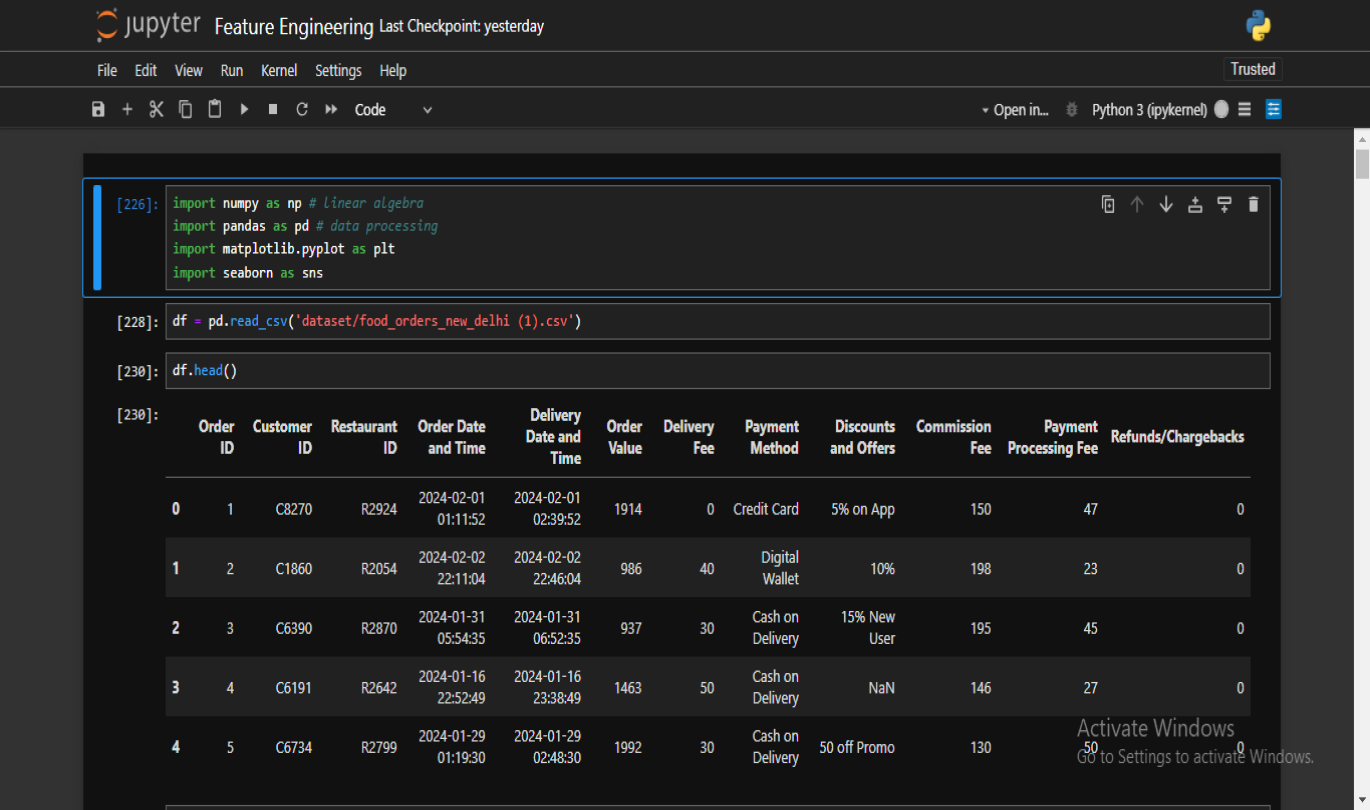This screenshot has height=810, width=1370.
Task: Open the table of contents lines icon
Action: (x=1244, y=110)
